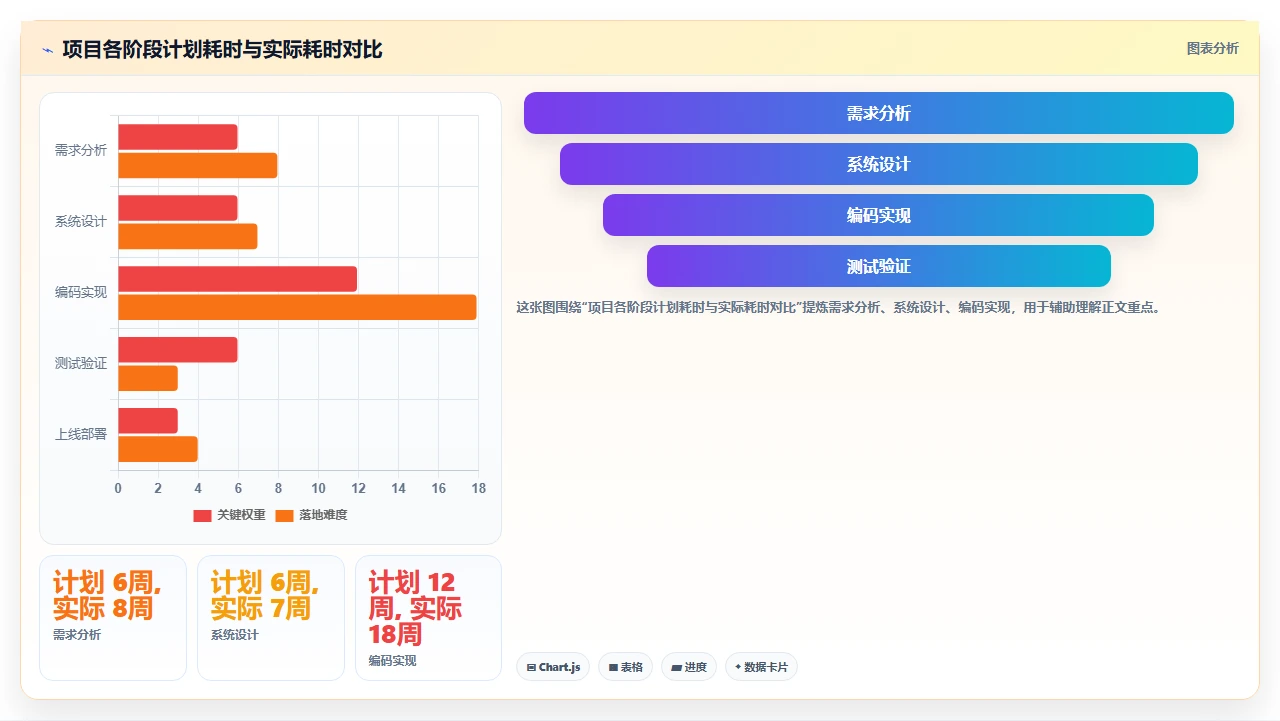
Task: Click the orange 需求分析 bar in chart
Action: pyautogui.click(x=198, y=165)
